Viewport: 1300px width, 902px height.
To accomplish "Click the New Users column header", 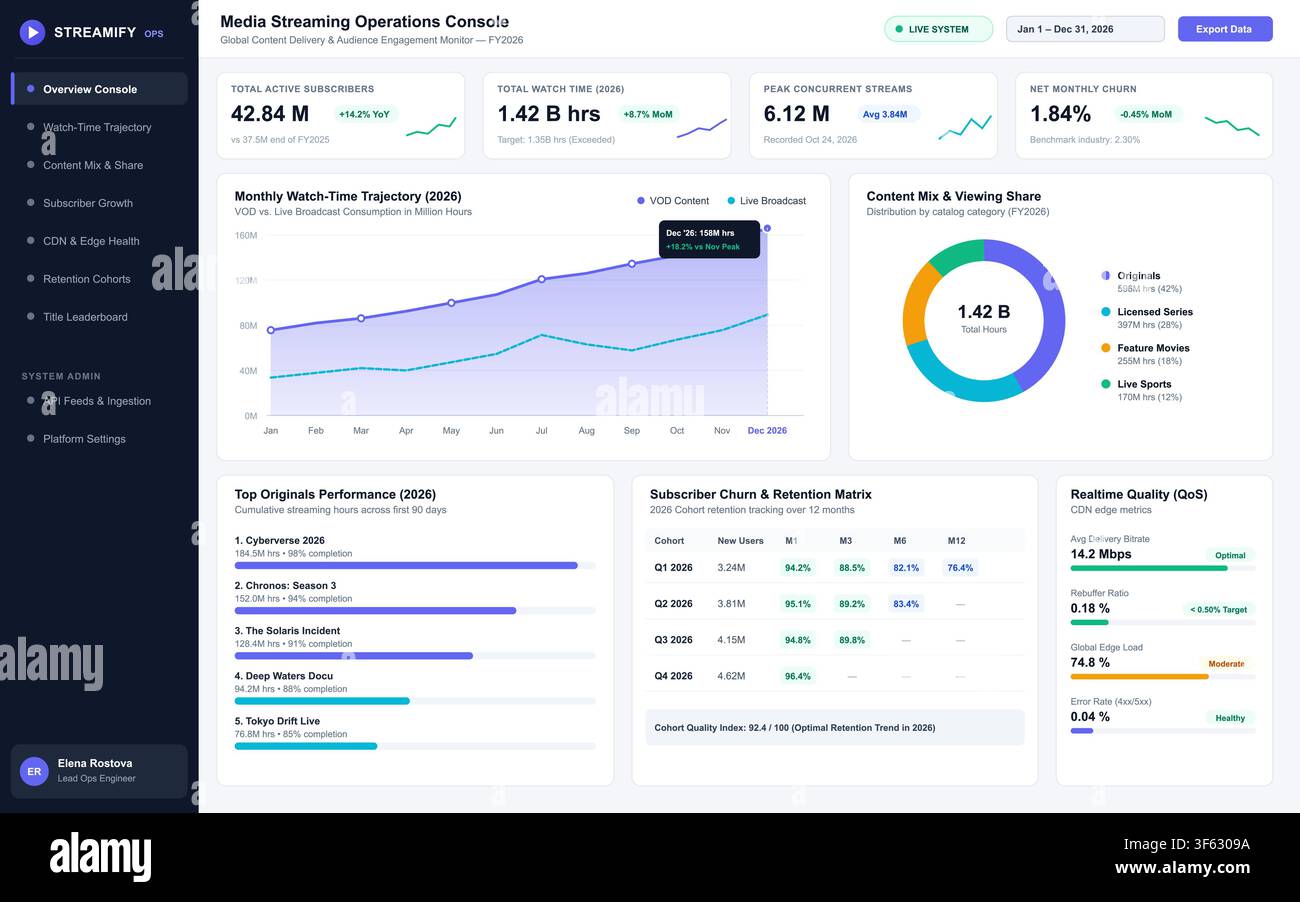I will pyautogui.click(x=740, y=541).
